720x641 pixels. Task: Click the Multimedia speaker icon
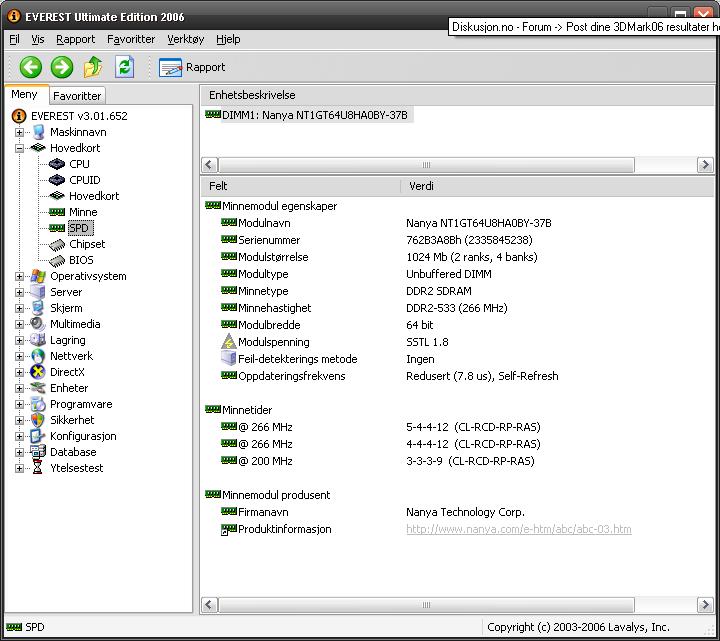tap(38, 324)
